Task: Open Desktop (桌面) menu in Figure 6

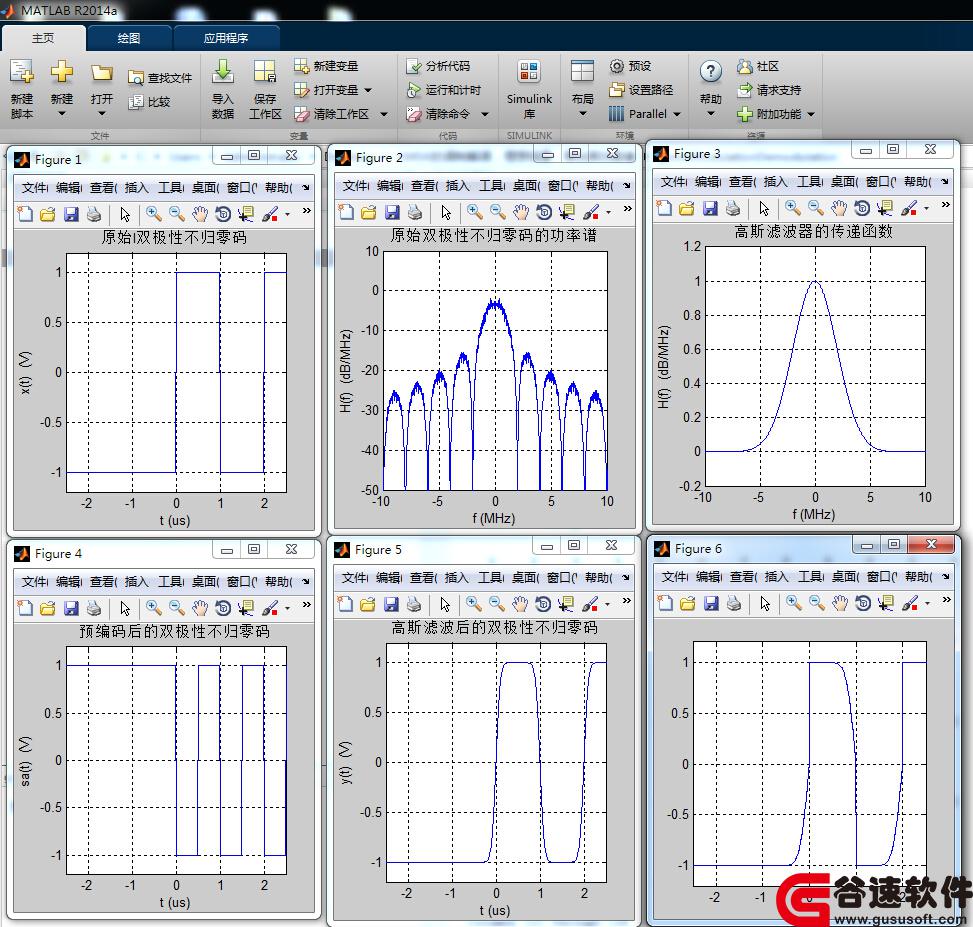Action: [845, 576]
